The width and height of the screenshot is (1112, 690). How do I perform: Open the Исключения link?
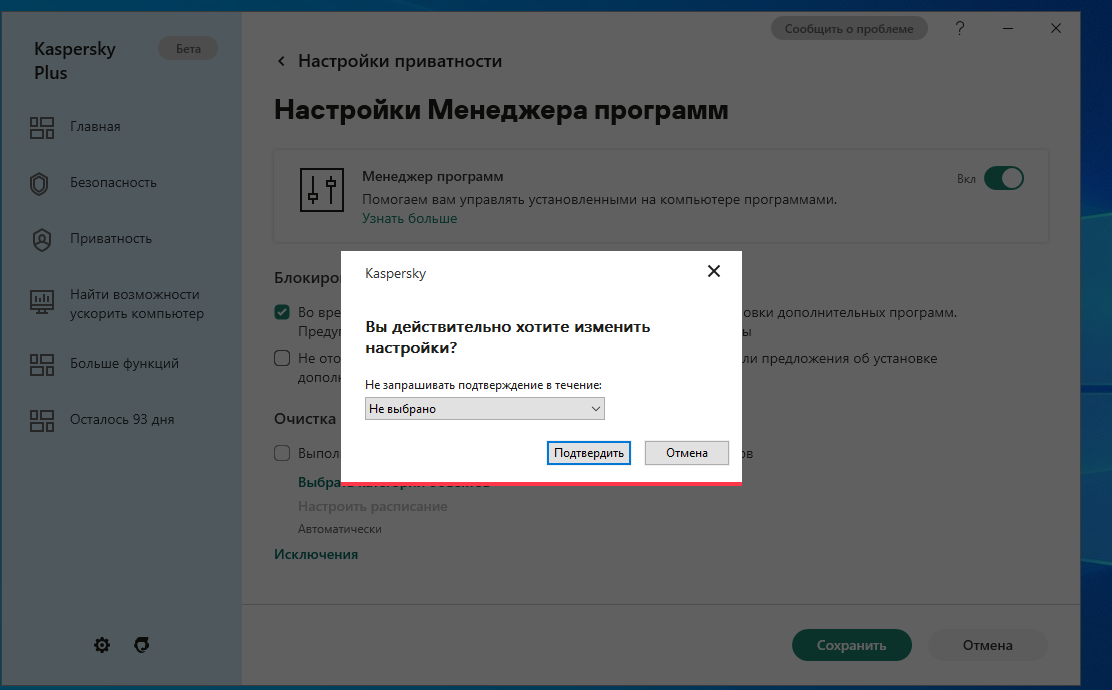[x=316, y=555]
